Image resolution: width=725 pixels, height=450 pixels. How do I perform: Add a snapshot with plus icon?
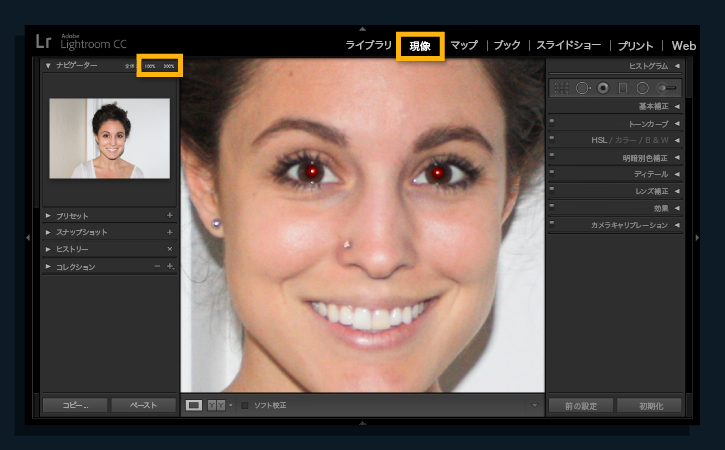[x=170, y=232]
